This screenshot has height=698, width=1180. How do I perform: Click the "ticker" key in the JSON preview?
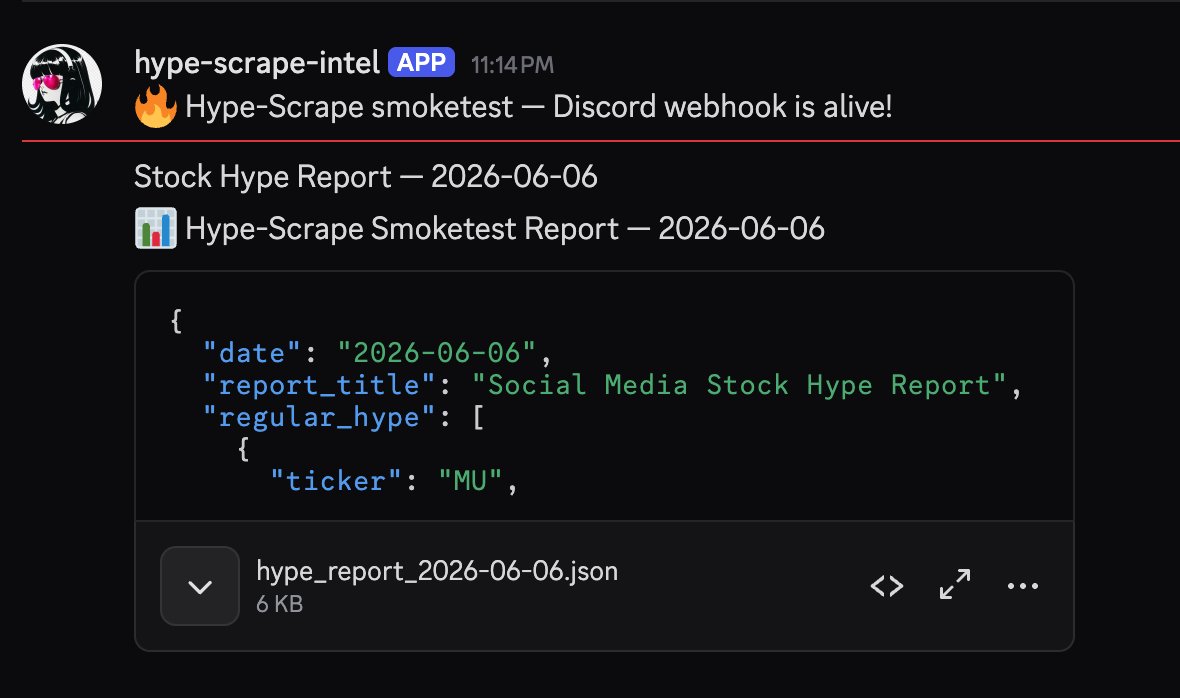point(336,481)
